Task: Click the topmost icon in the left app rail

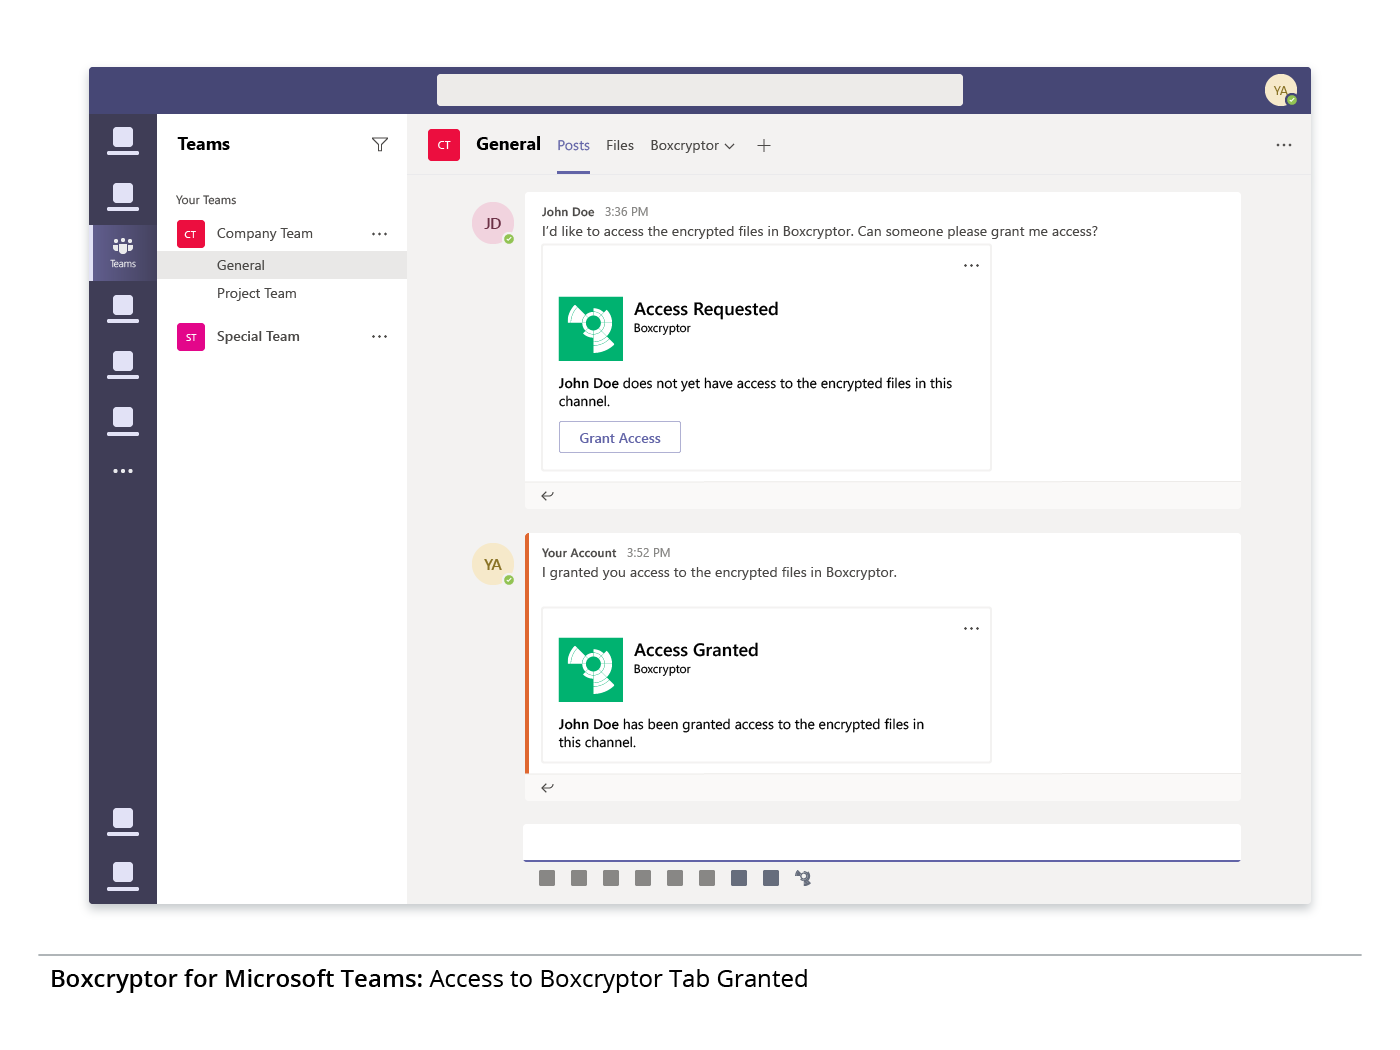Action: [x=123, y=141]
